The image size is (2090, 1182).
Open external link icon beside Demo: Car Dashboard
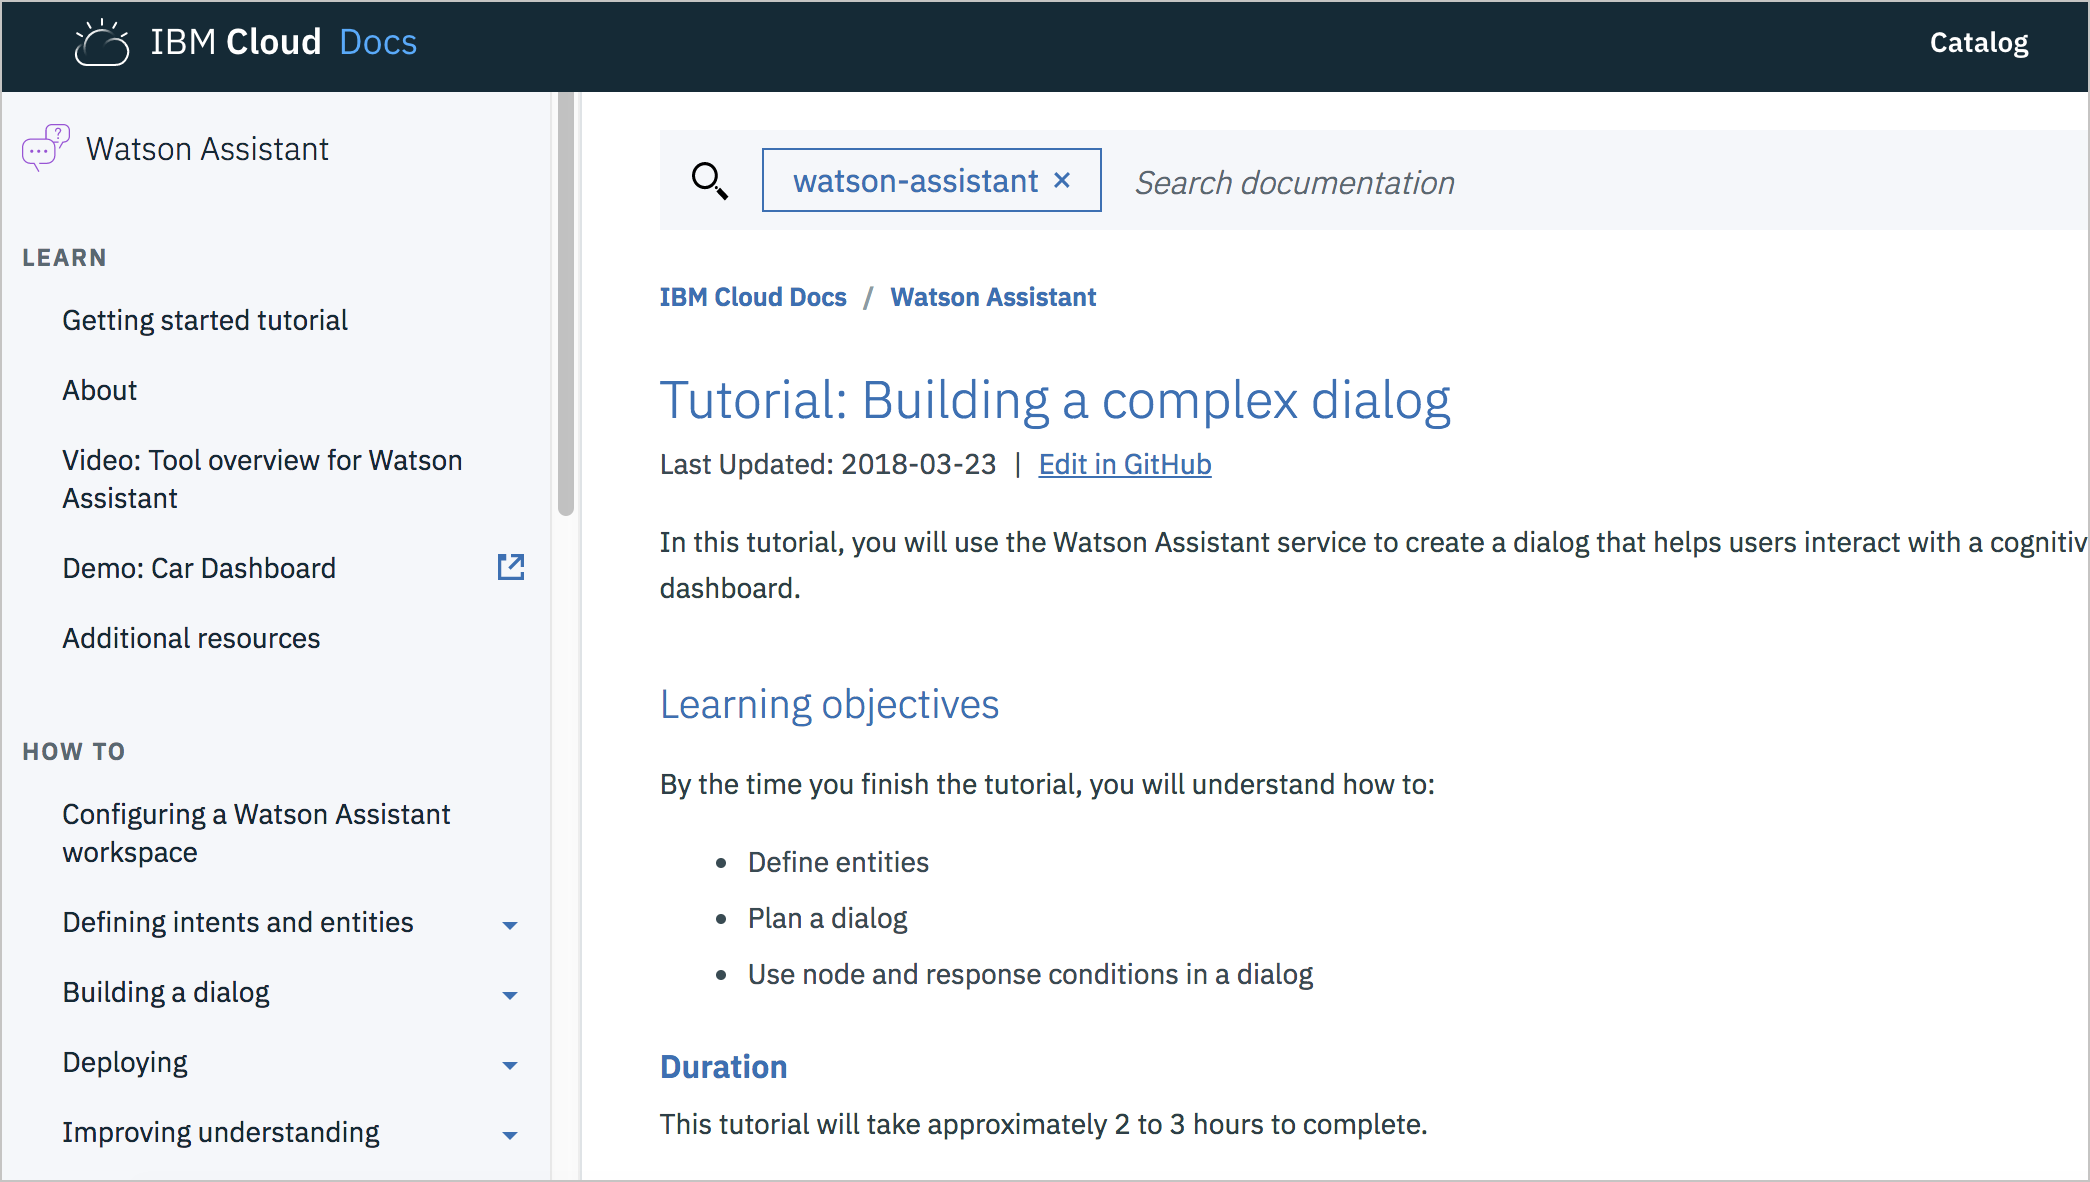(511, 567)
